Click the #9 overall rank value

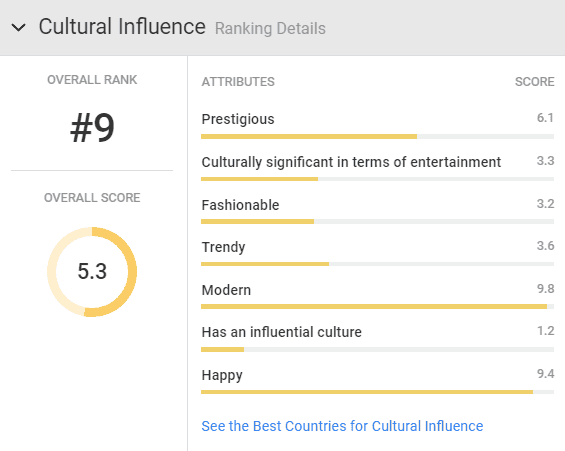[92, 128]
